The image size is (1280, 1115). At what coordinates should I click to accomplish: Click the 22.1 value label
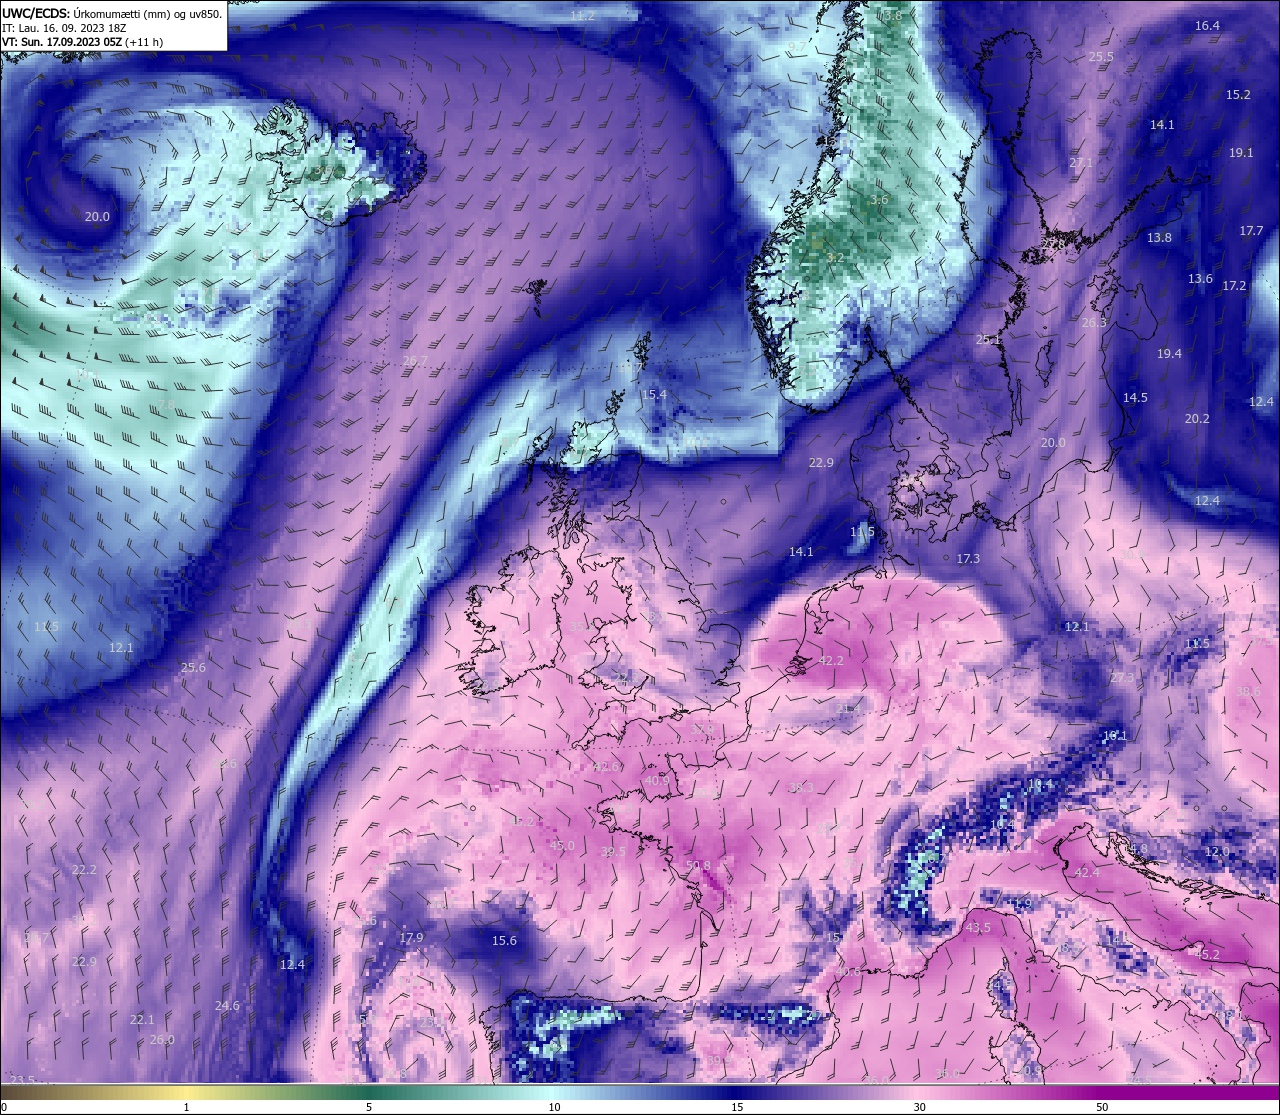pyautogui.click(x=142, y=1020)
